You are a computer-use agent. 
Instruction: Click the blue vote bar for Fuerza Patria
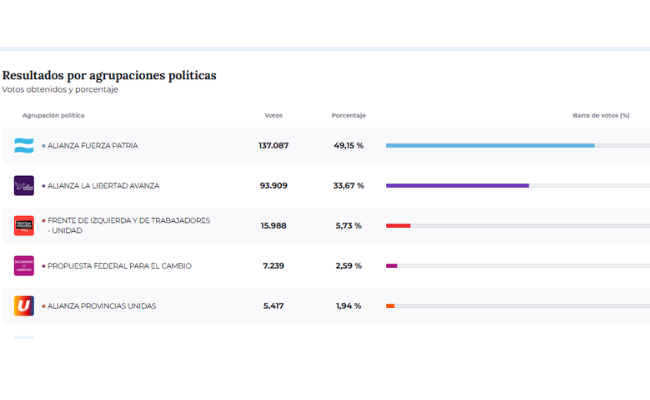490,146
